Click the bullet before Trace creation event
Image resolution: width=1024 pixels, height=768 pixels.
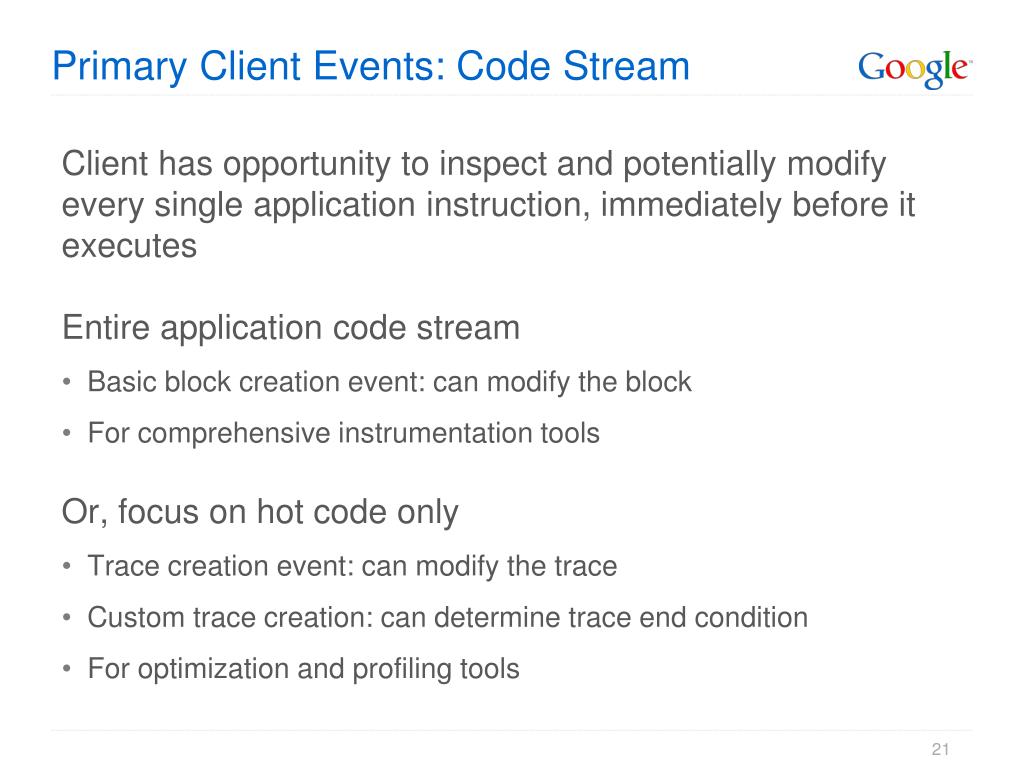[67, 566]
